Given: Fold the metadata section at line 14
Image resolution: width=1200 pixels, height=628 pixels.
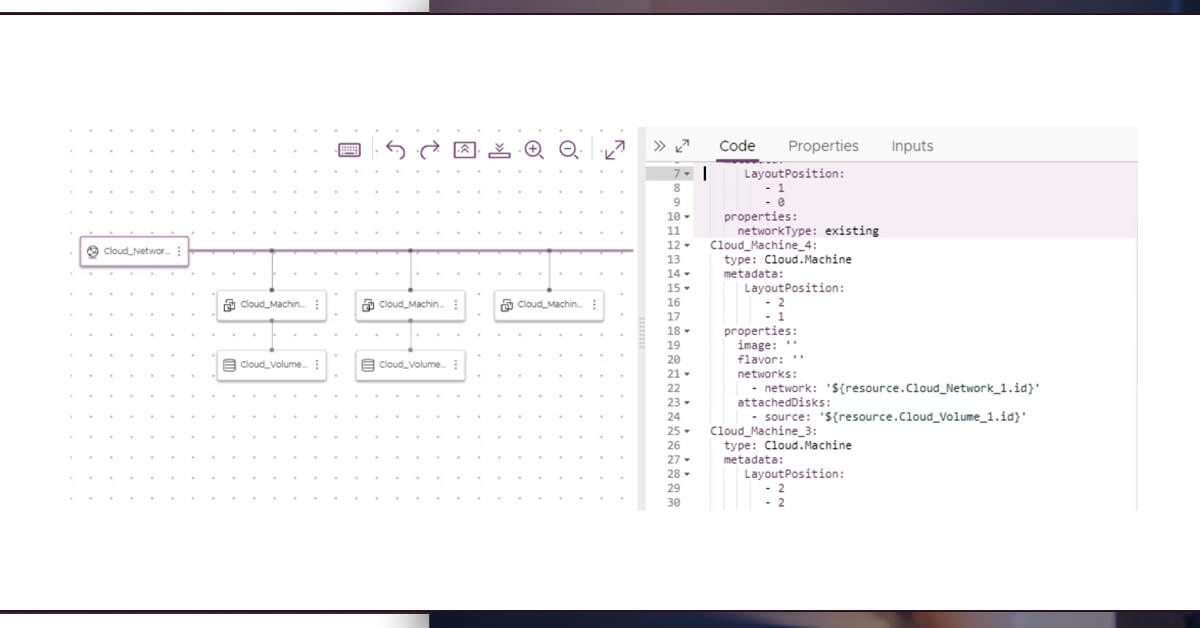Looking at the screenshot, I should coord(687,274).
